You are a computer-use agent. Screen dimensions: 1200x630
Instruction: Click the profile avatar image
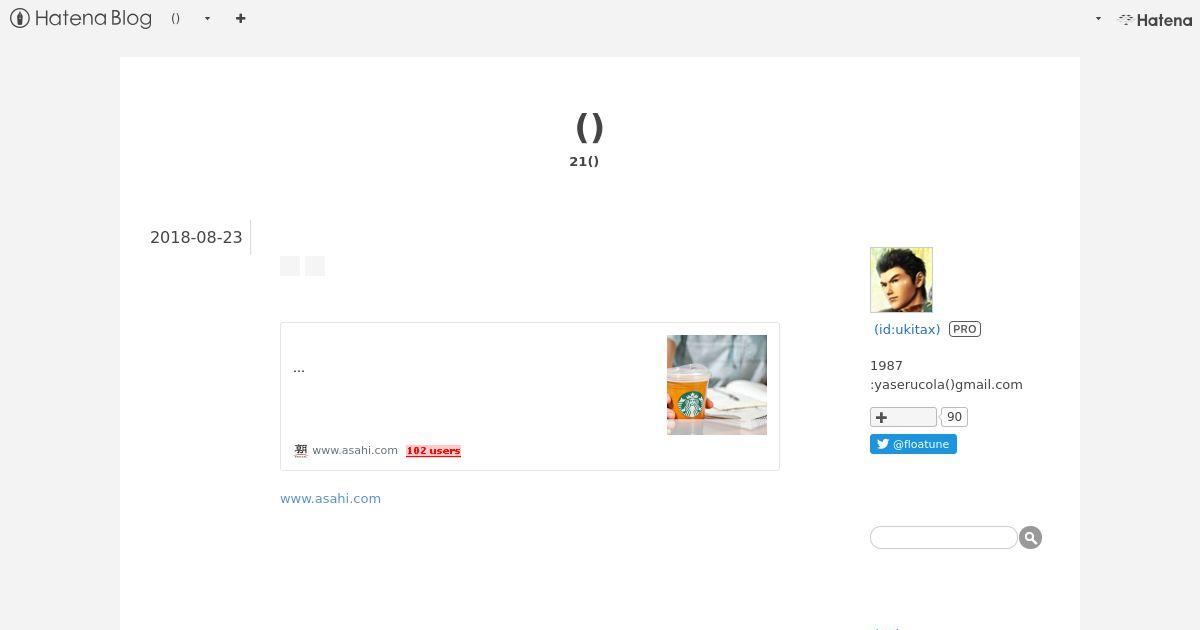click(901, 280)
